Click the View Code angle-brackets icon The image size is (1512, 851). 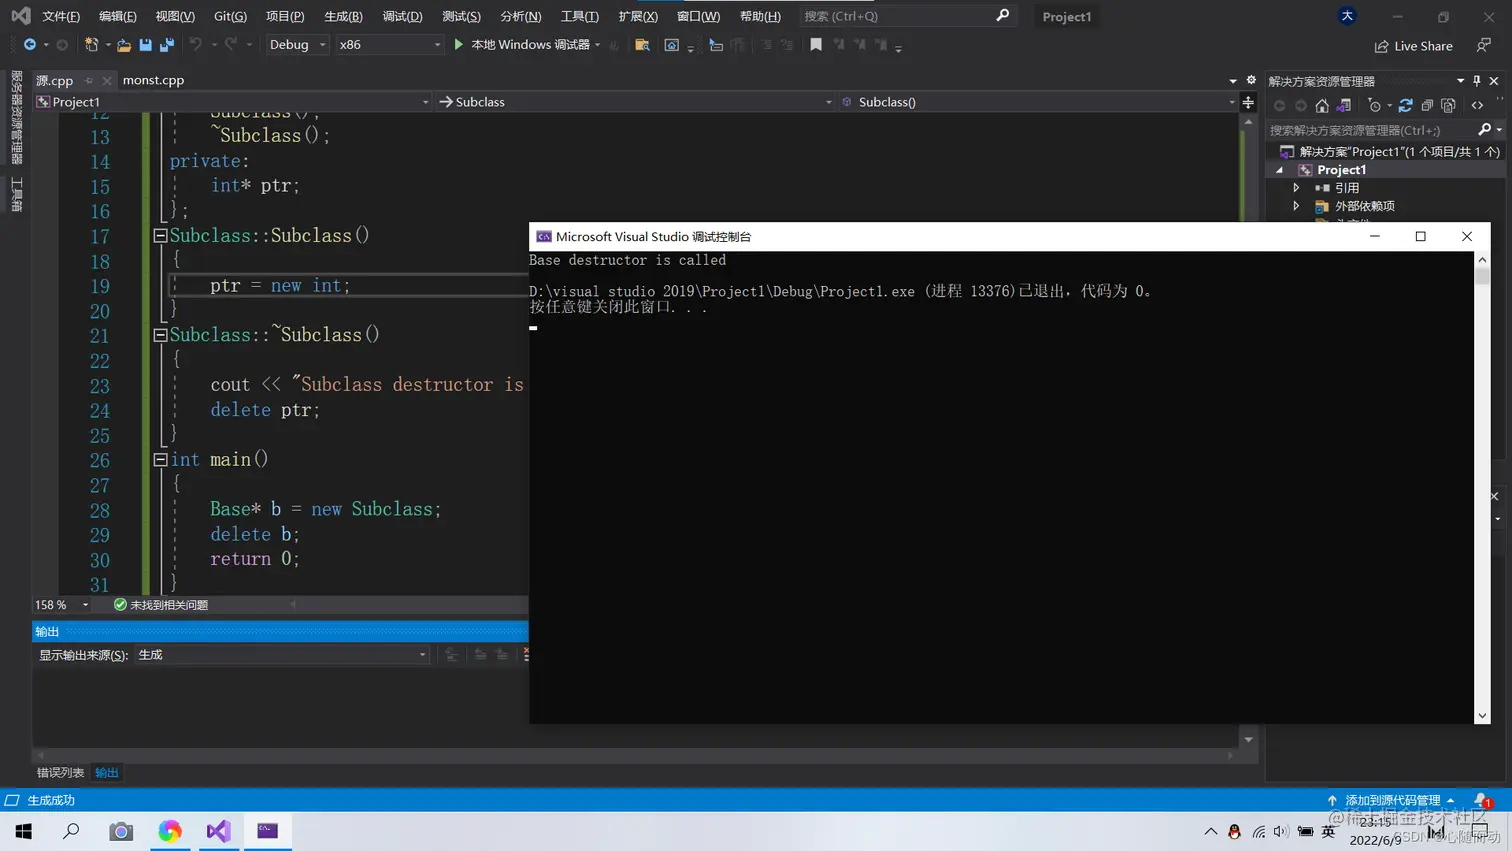1477,106
